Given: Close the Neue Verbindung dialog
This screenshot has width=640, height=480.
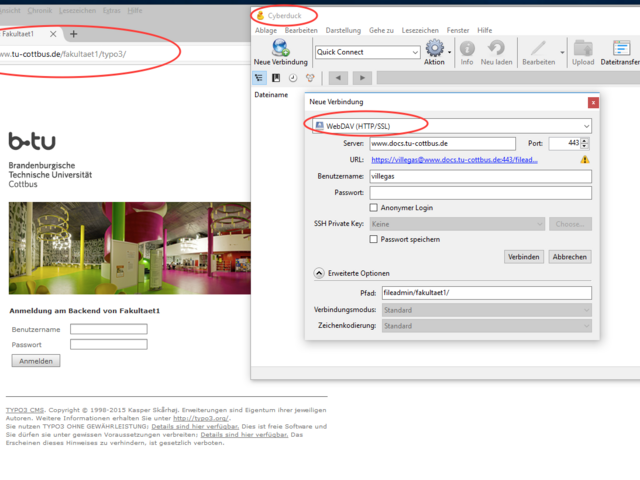Looking at the screenshot, I should coord(593,102).
